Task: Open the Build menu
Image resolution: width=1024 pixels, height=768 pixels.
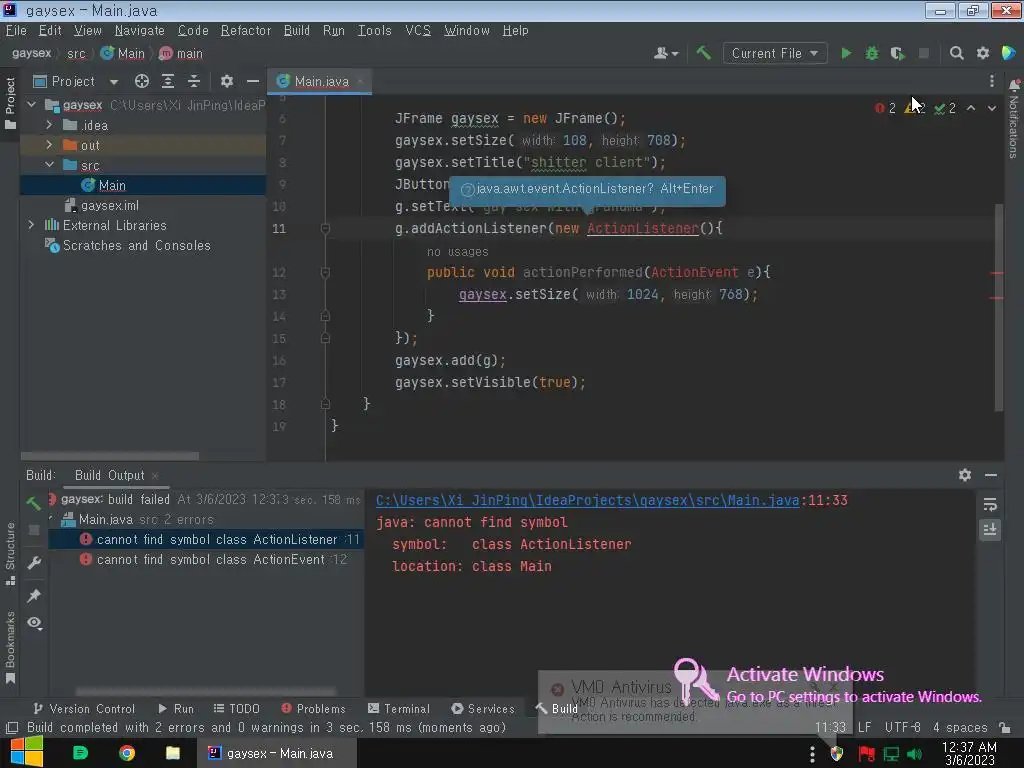Action: click(296, 31)
